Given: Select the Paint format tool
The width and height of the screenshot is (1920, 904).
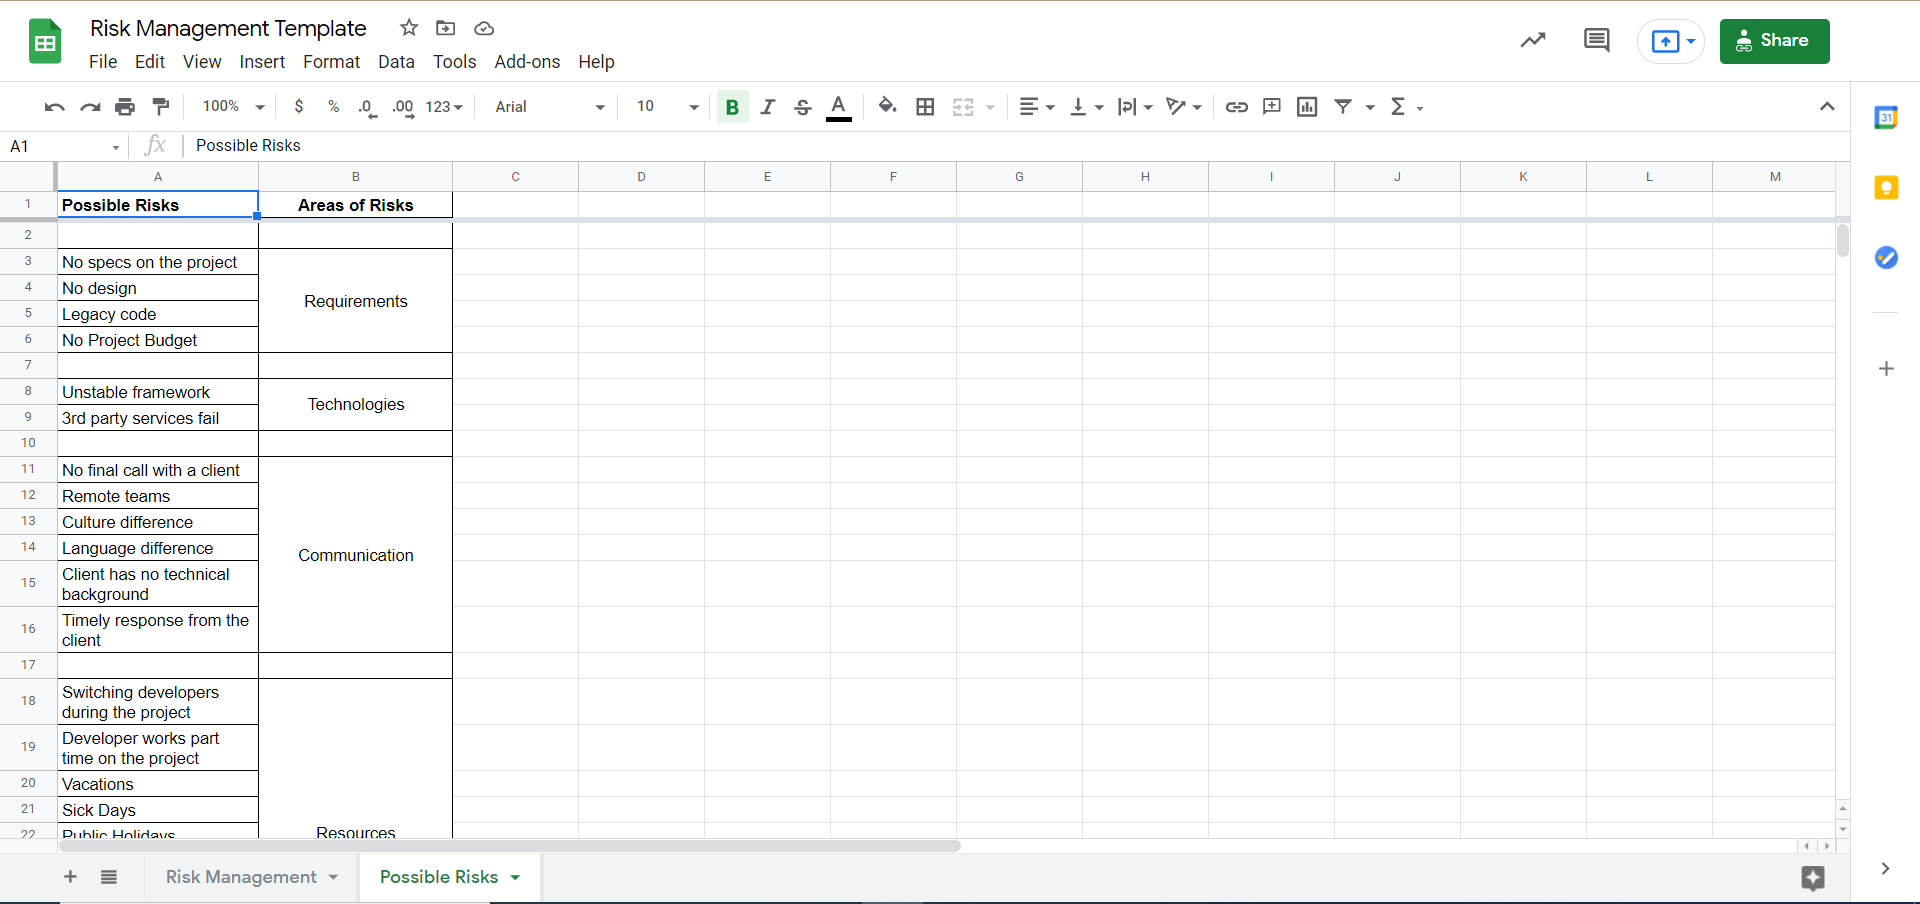Looking at the screenshot, I should coord(160,107).
